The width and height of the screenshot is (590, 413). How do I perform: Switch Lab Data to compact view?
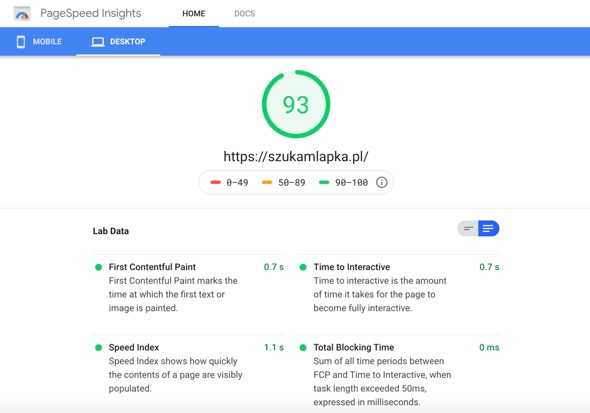(x=468, y=228)
